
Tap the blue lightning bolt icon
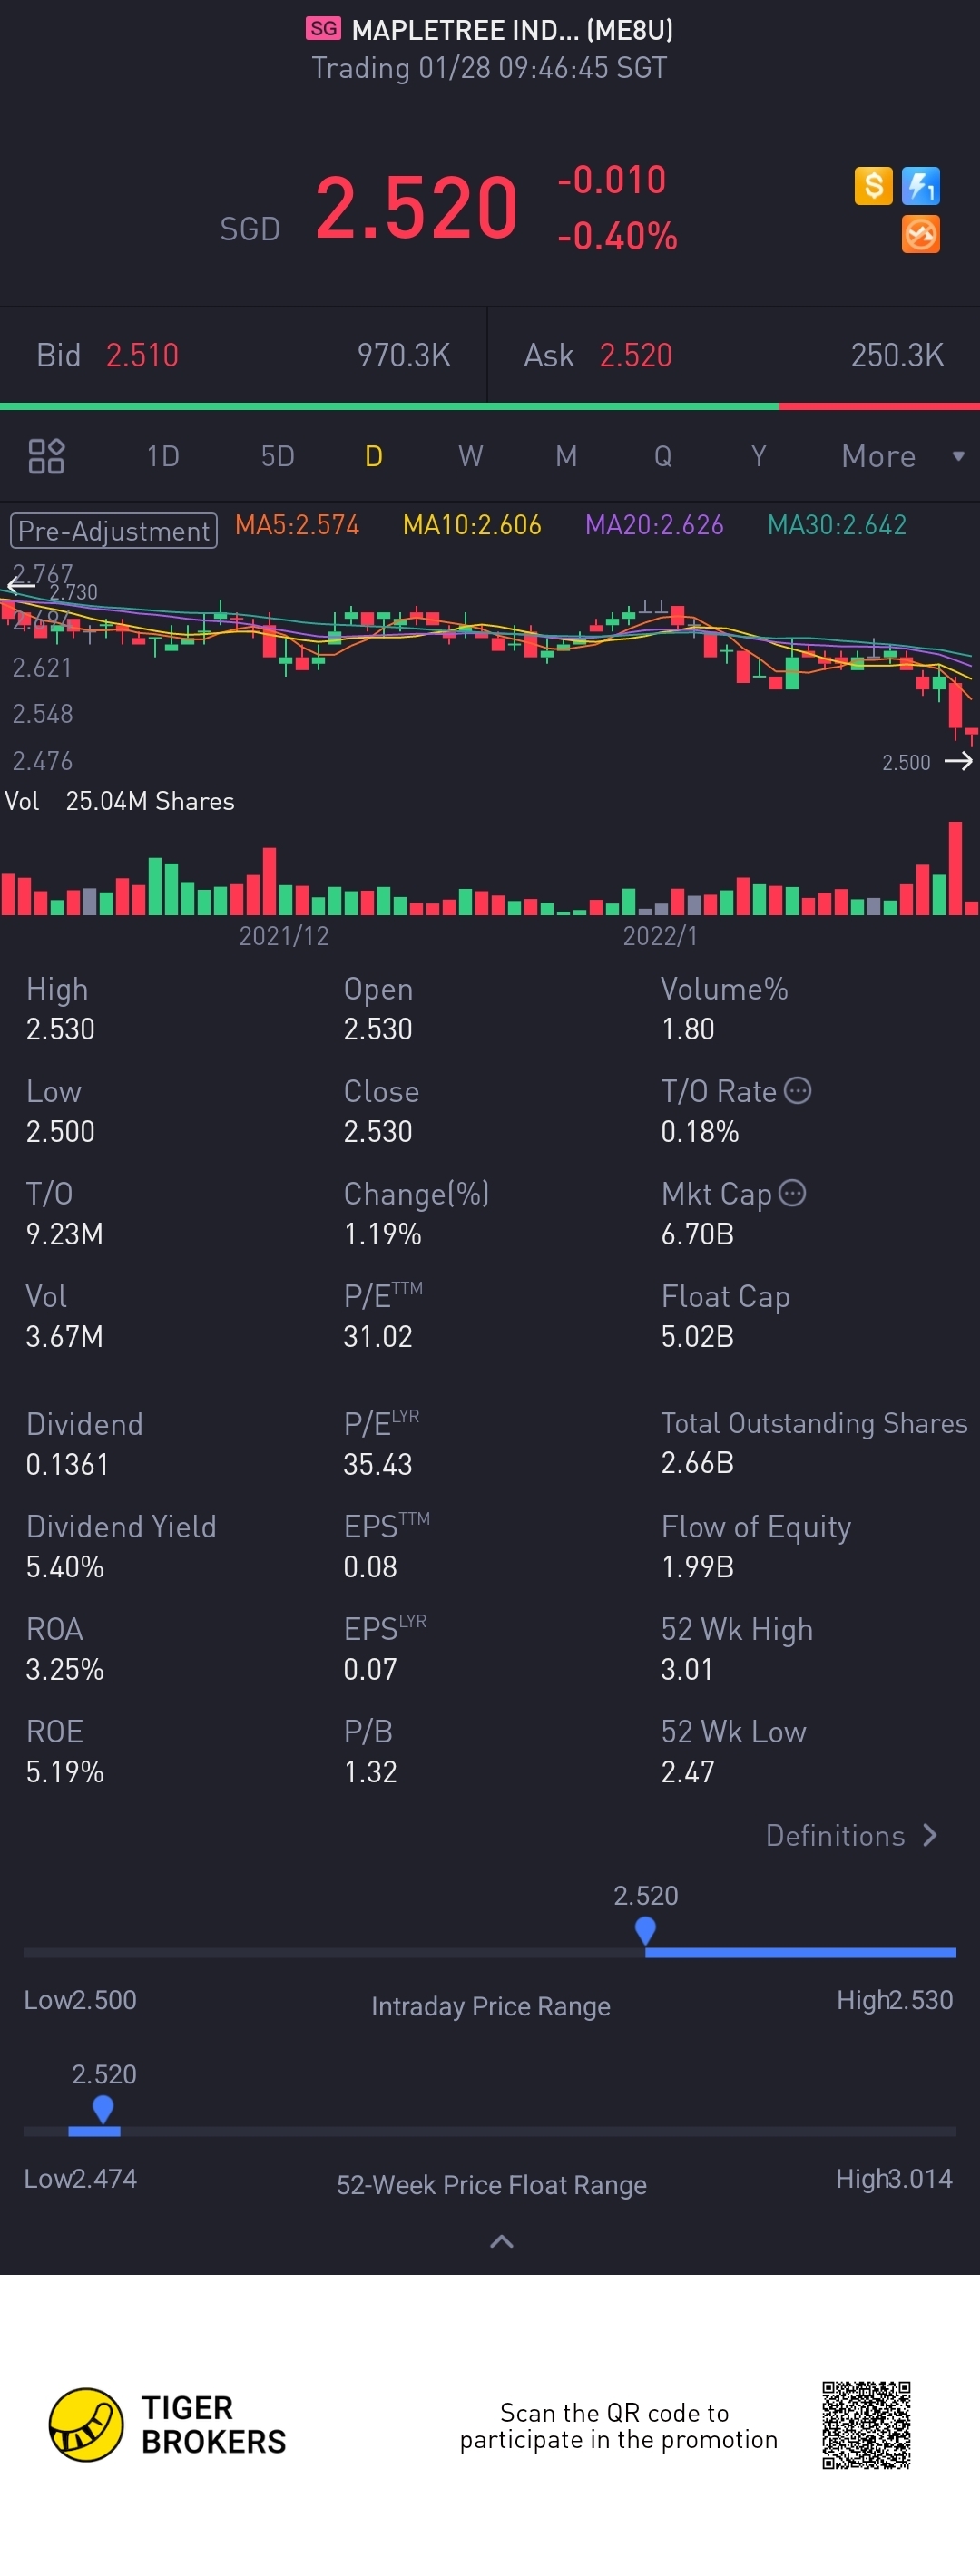tap(920, 185)
